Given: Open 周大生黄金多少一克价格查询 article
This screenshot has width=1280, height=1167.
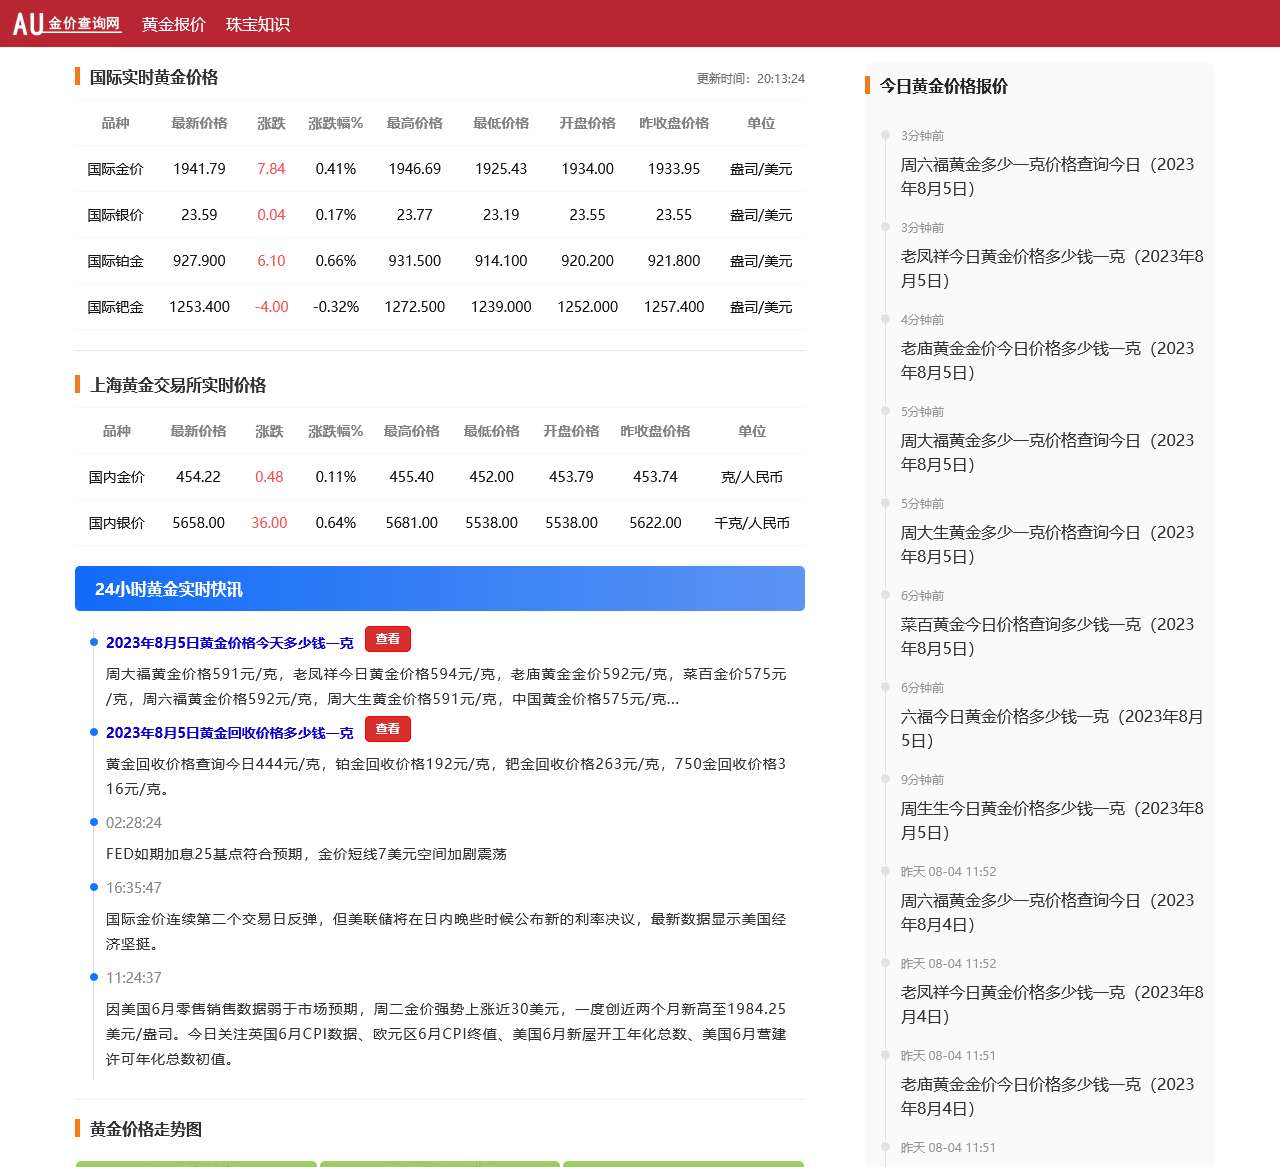Looking at the screenshot, I should 1047,544.
